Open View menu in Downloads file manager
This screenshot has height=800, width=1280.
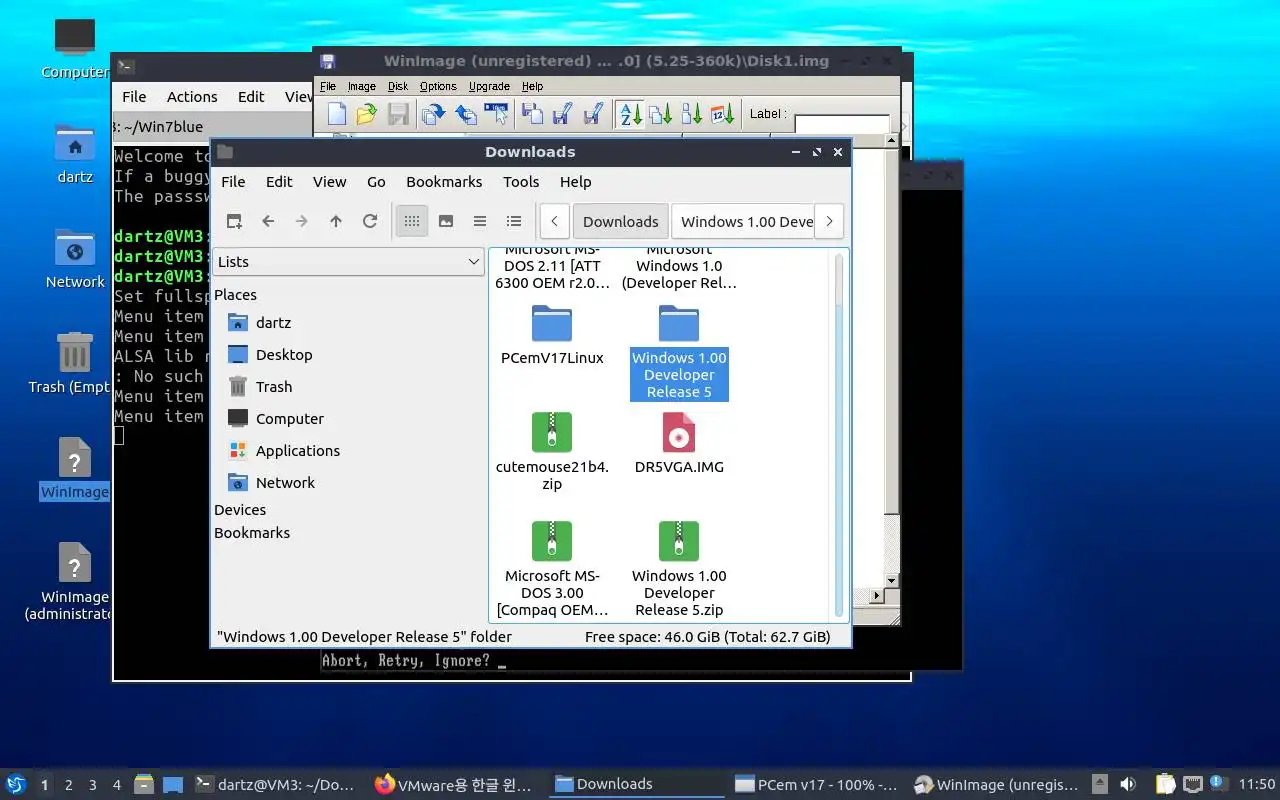pyautogui.click(x=329, y=182)
